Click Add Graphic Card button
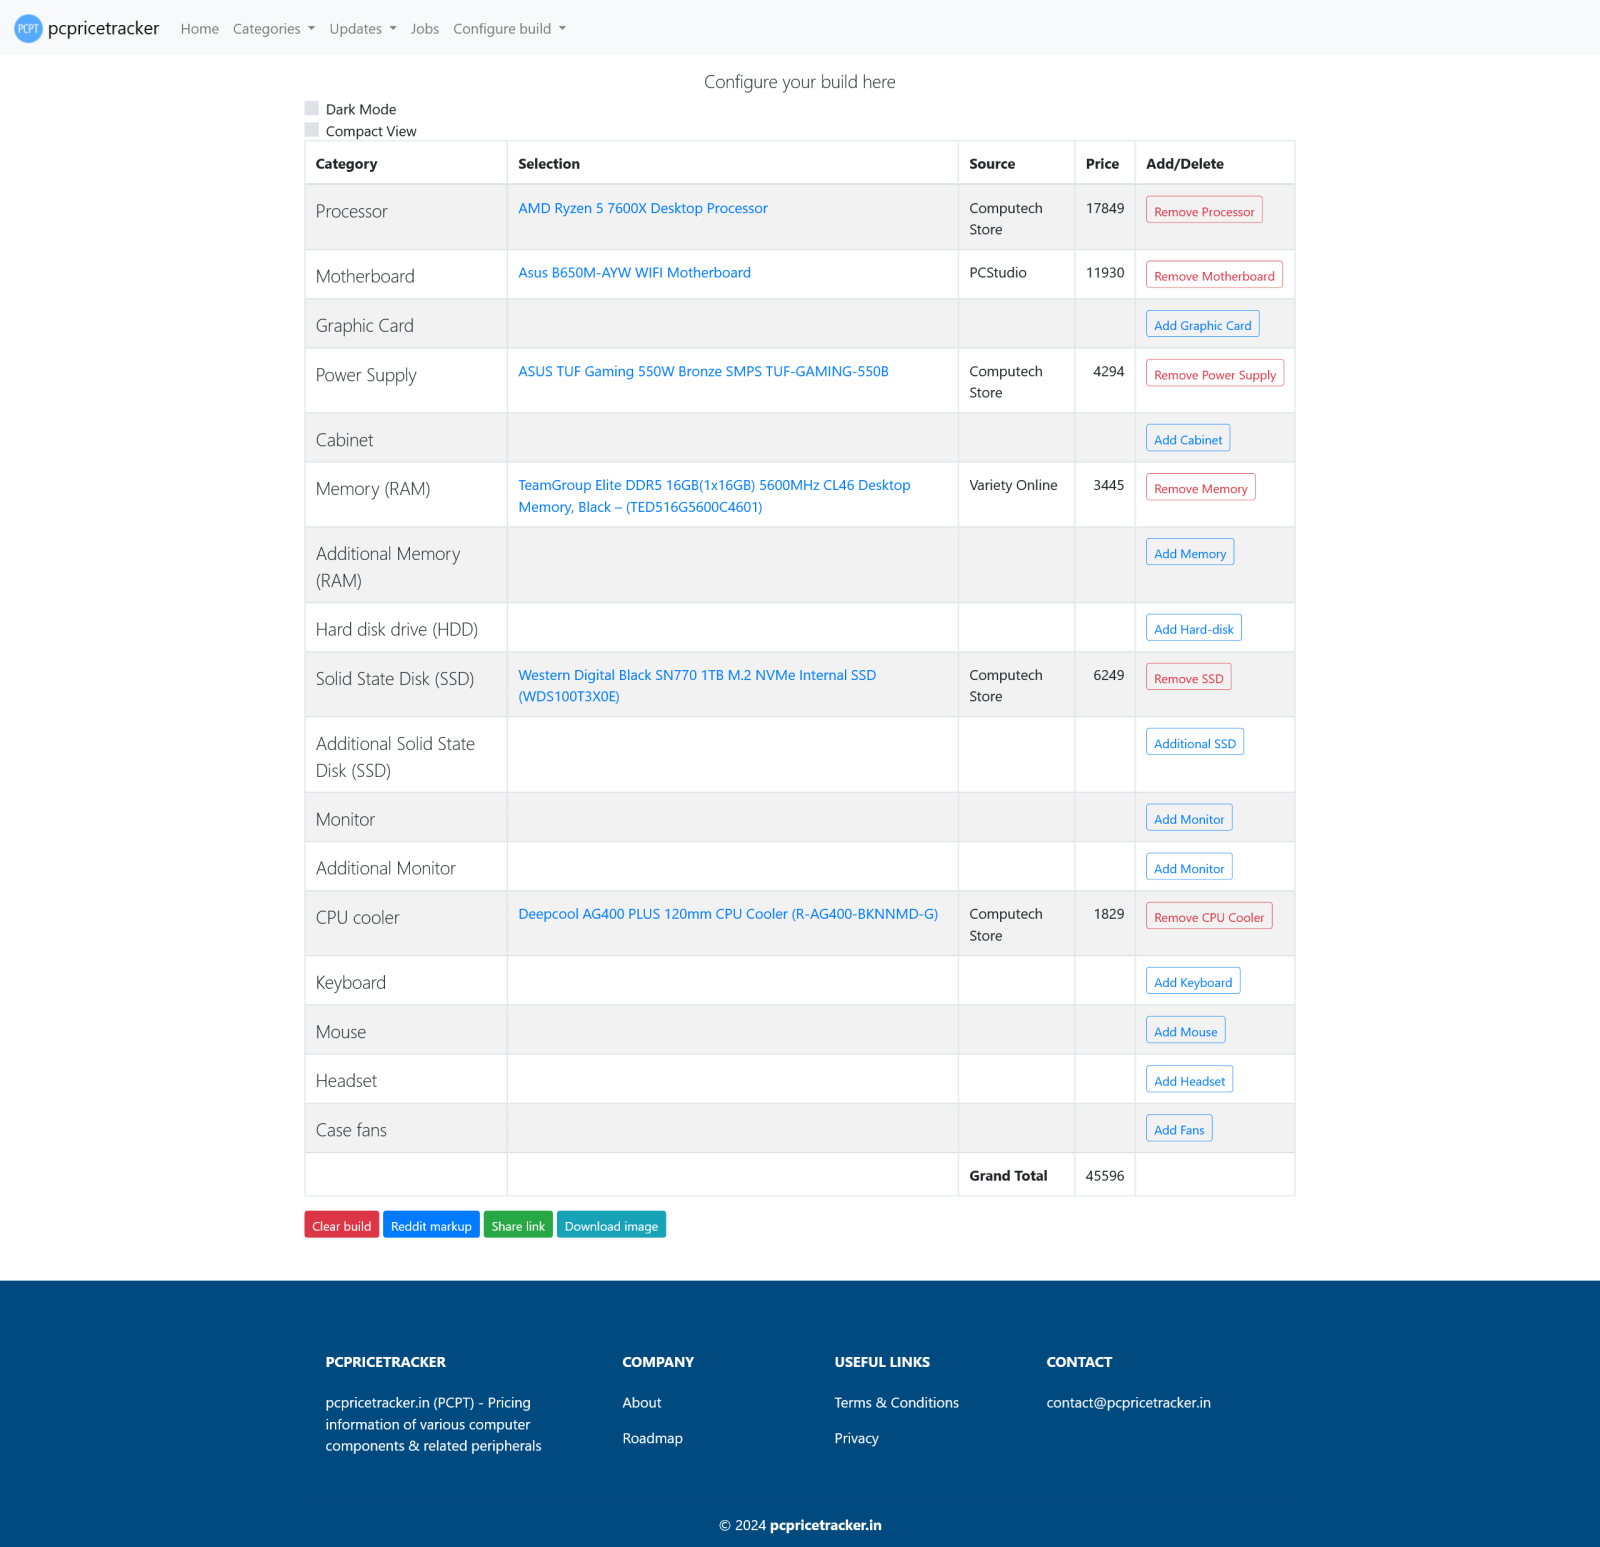The height and width of the screenshot is (1547, 1600). (x=1202, y=324)
